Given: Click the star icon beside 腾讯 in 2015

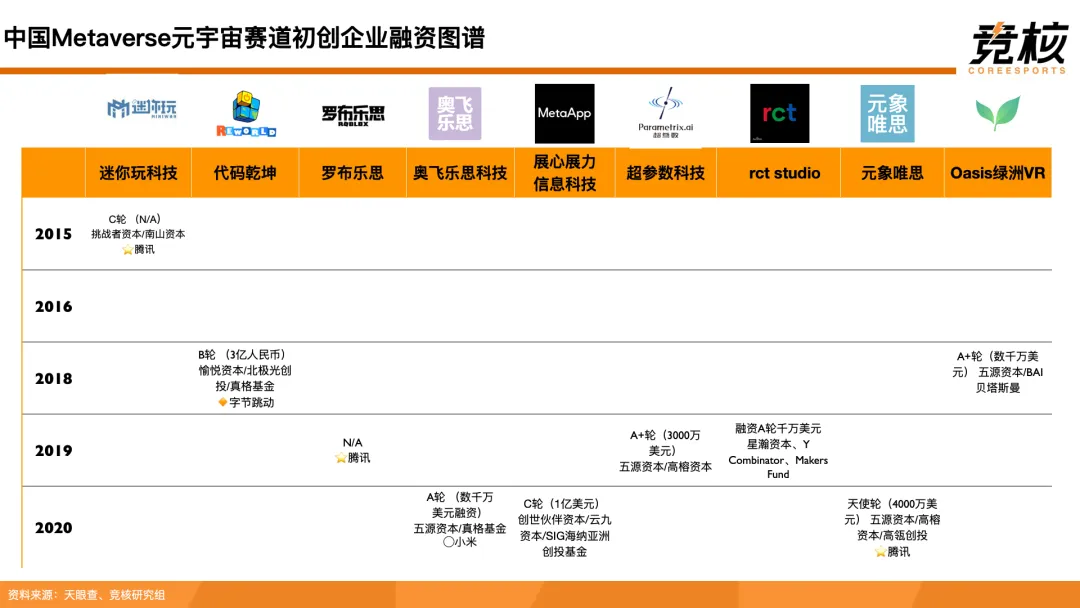Looking at the screenshot, I should [127, 250].
